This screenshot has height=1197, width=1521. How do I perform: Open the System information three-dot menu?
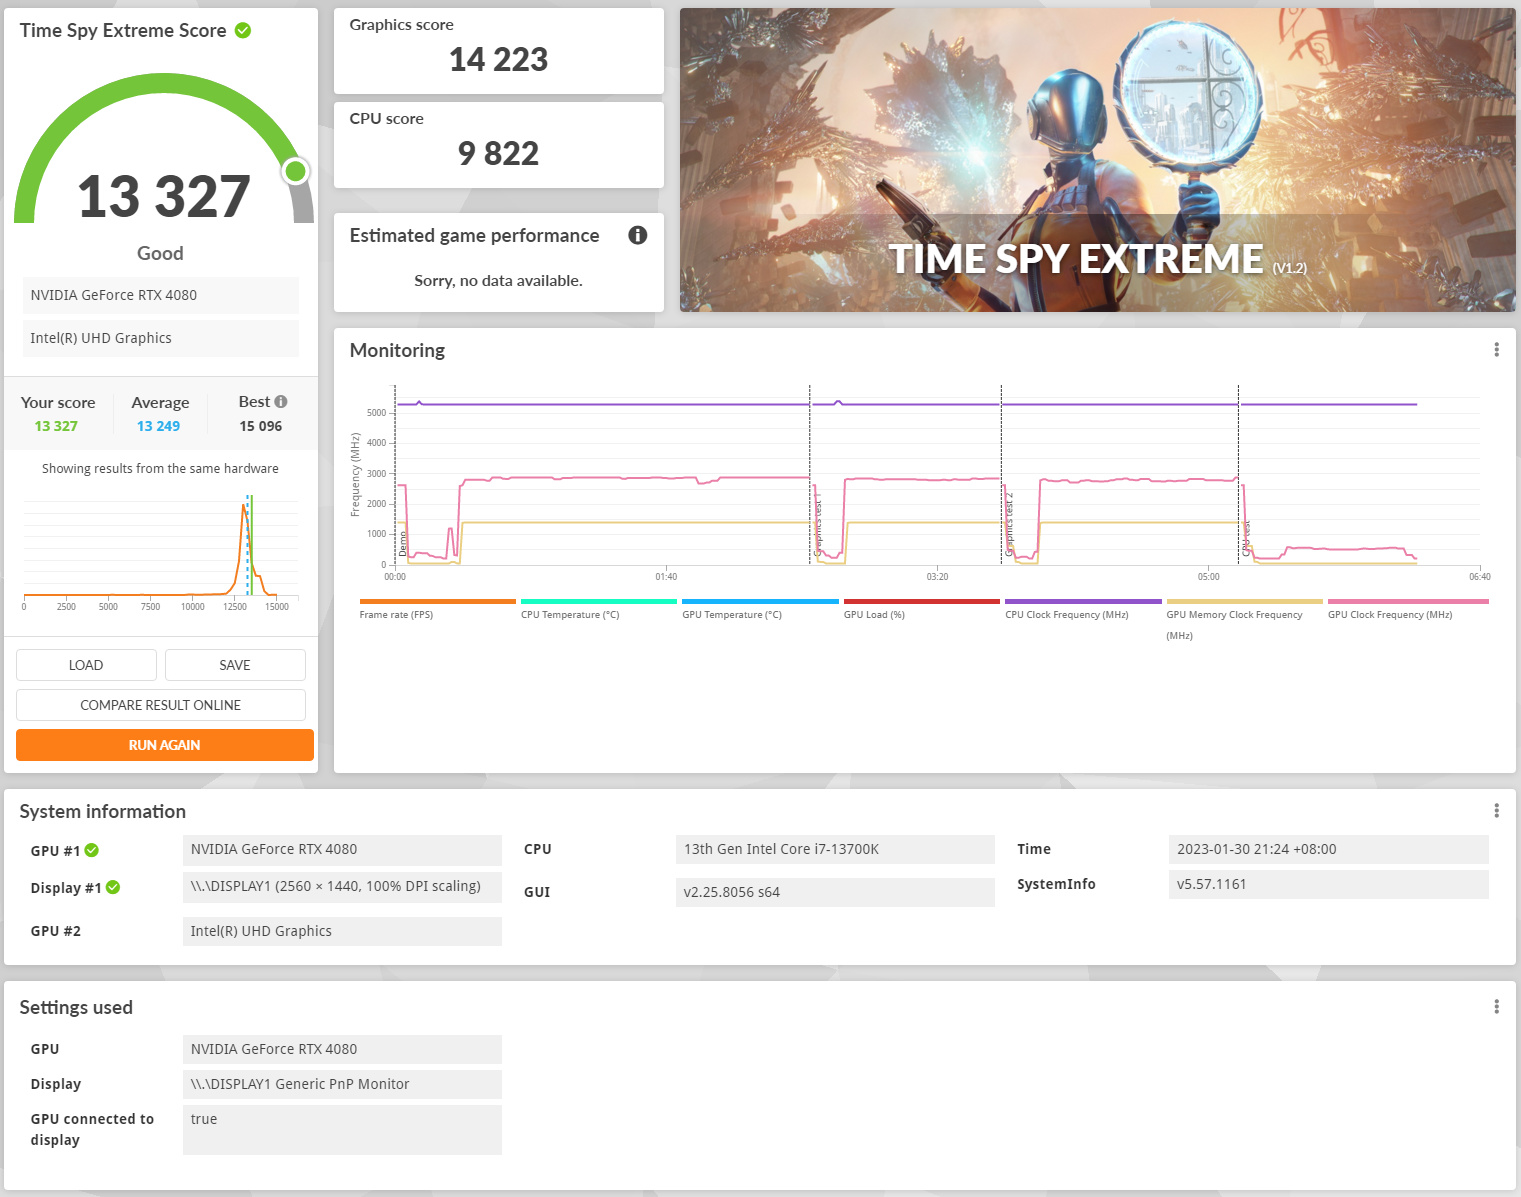pyautogui.click(x=1496, y=811)
